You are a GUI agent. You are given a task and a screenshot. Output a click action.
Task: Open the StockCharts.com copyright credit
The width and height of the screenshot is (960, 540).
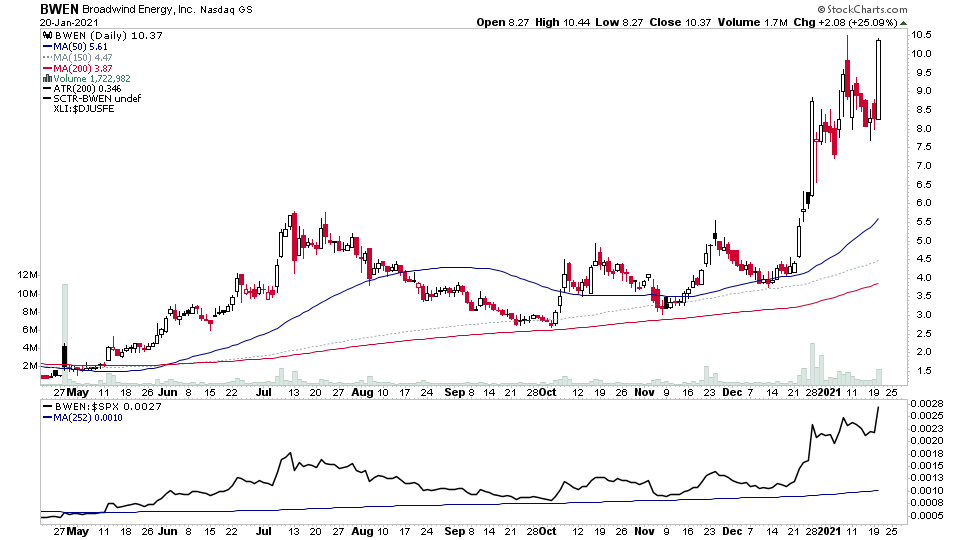862,9
